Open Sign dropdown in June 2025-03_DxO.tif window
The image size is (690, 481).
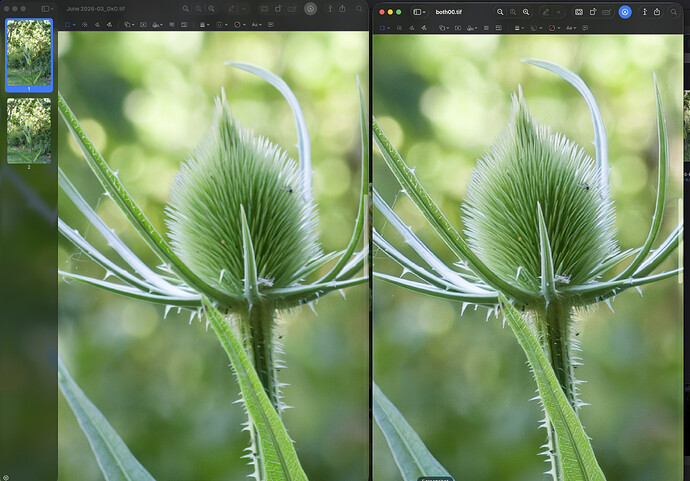click(x=158, y=25)
